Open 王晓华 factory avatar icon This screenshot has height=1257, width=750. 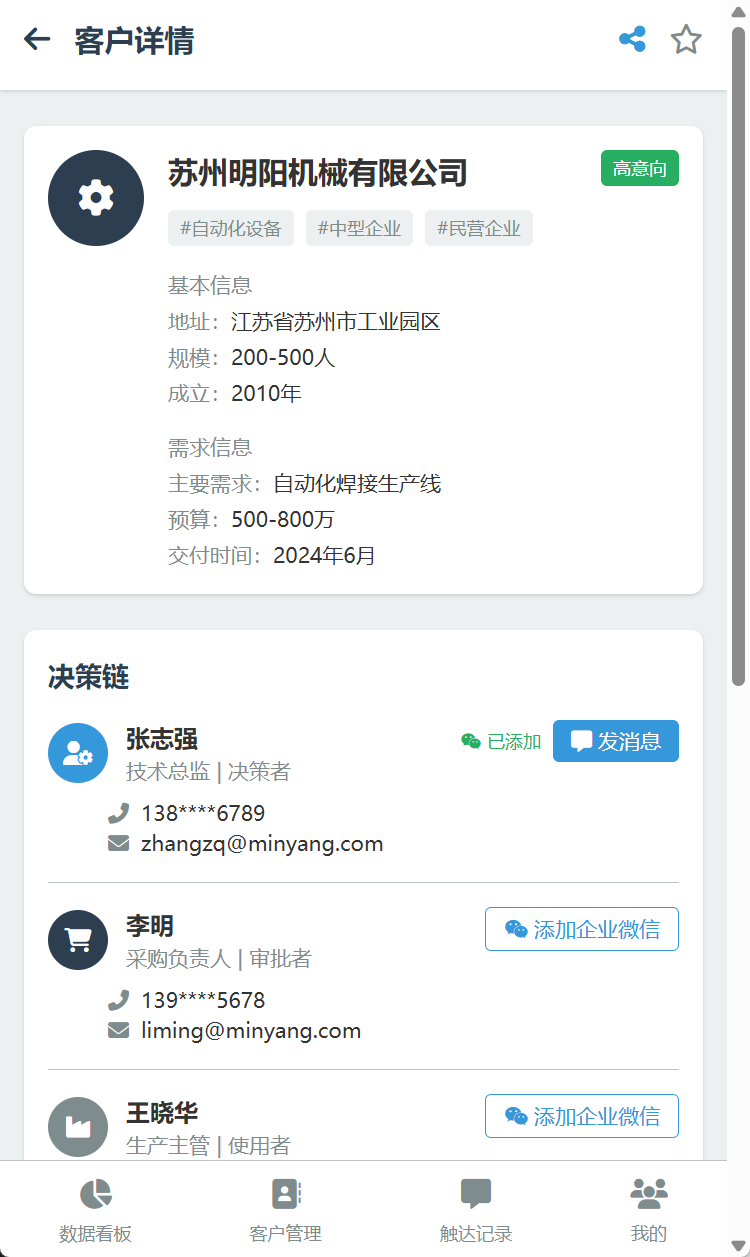[78, 1127]
